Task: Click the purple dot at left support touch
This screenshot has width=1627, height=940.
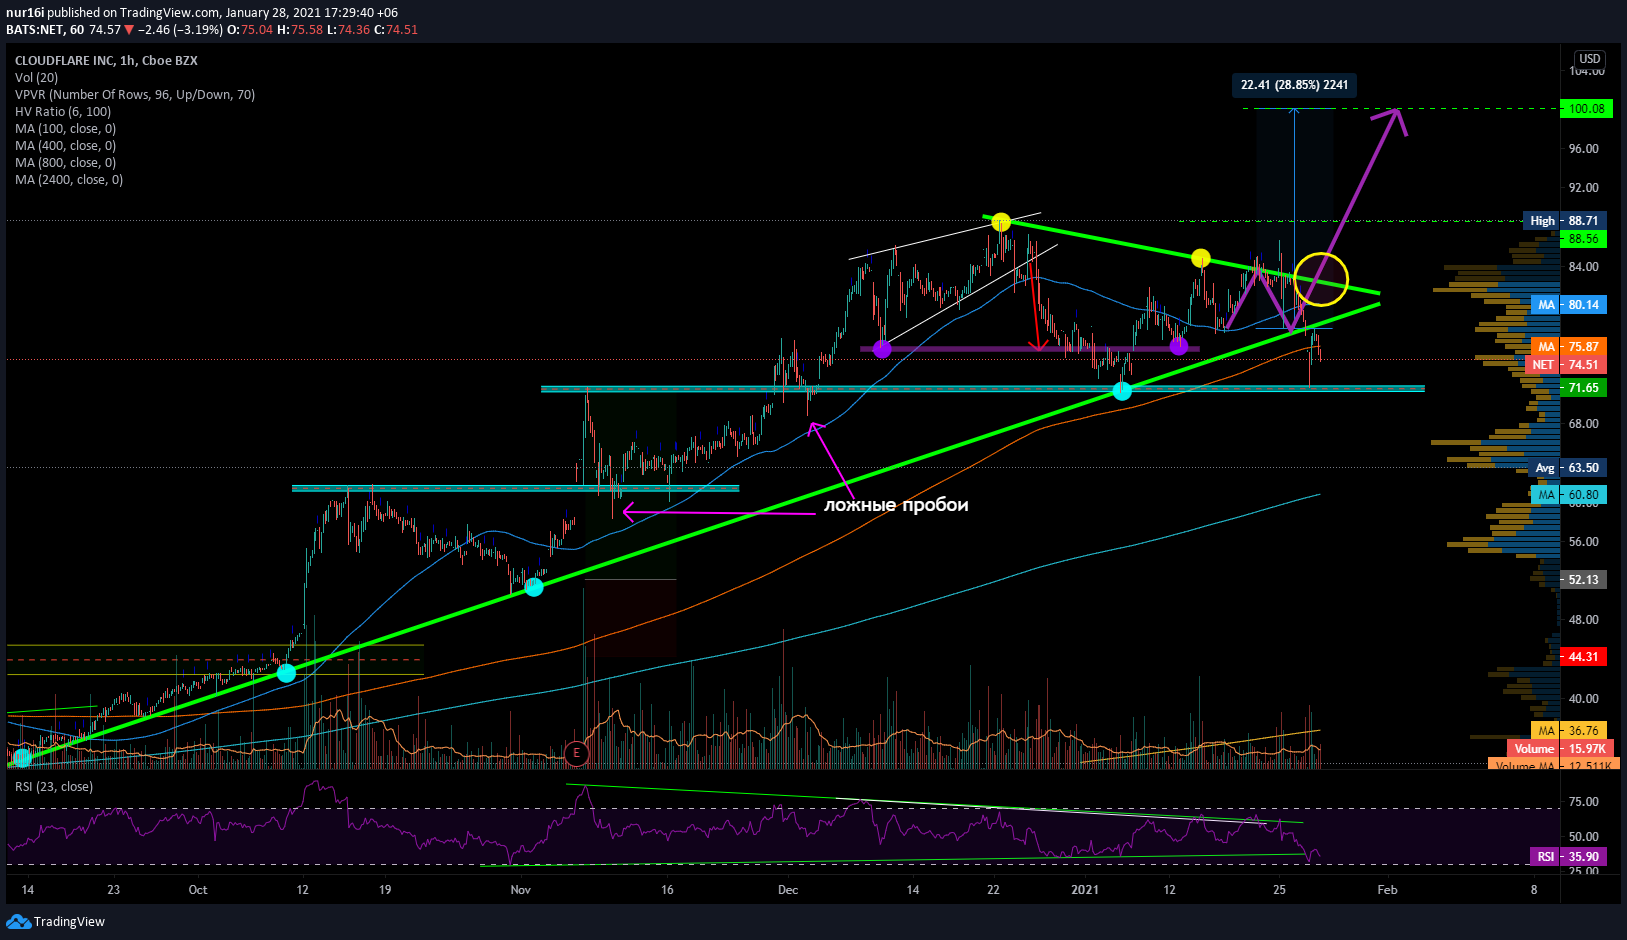Action: click(882, 349)
